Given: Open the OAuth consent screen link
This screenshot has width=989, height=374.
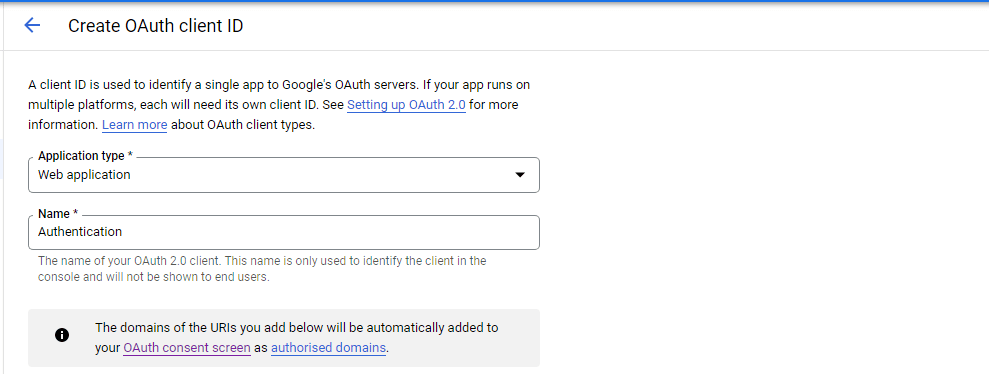Looking at the screenshot, I should 187,348.
